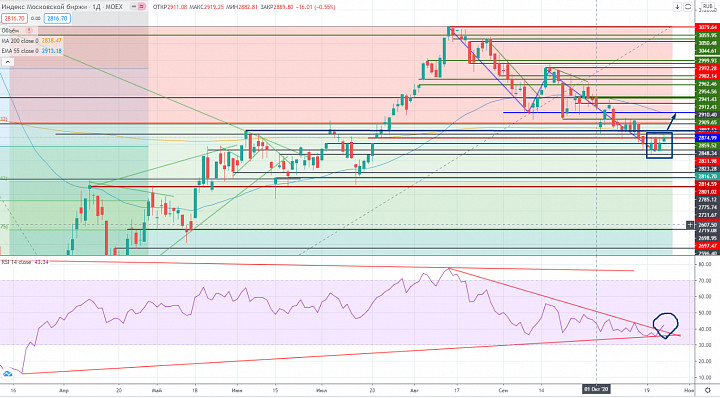Viewport: 720px width, 398px height.
Task: Click the grey dash icon next to MOEX title
Action: pyautogui.click(x=134, y=7)
